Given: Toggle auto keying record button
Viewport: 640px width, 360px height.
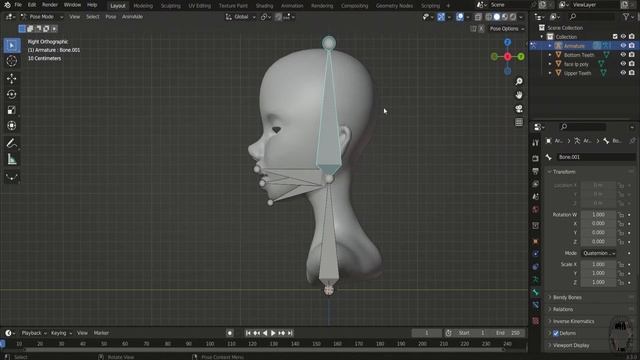Looking at the screenshot, I should click(x=230, y=333).
